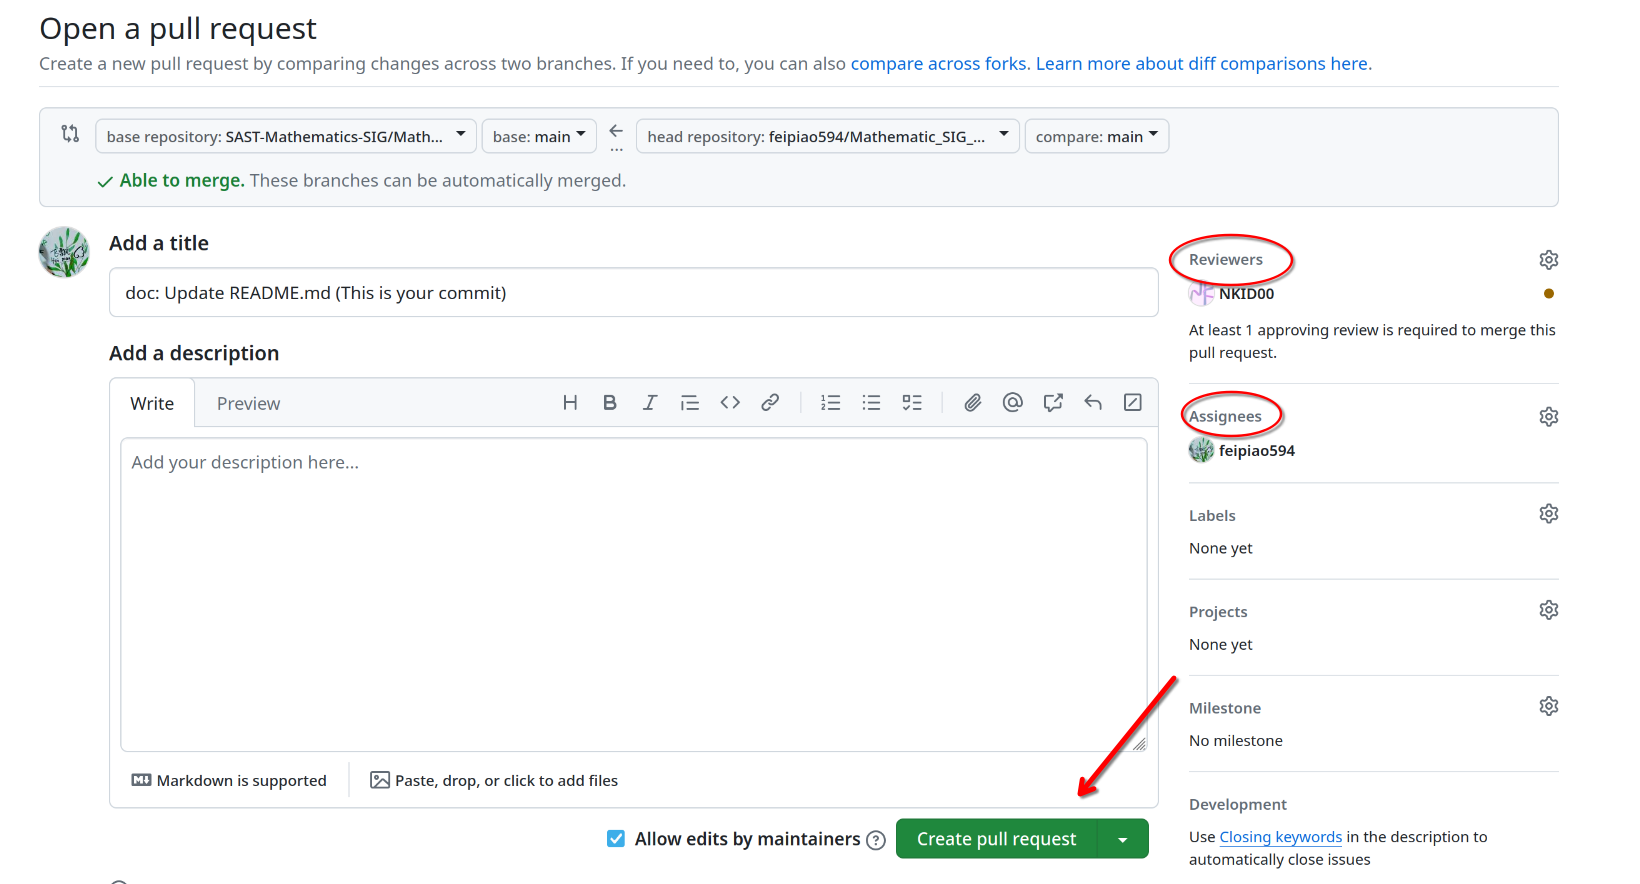Insert a quote block
This screenshot has width=1640, height=884.
click(690, 403)
